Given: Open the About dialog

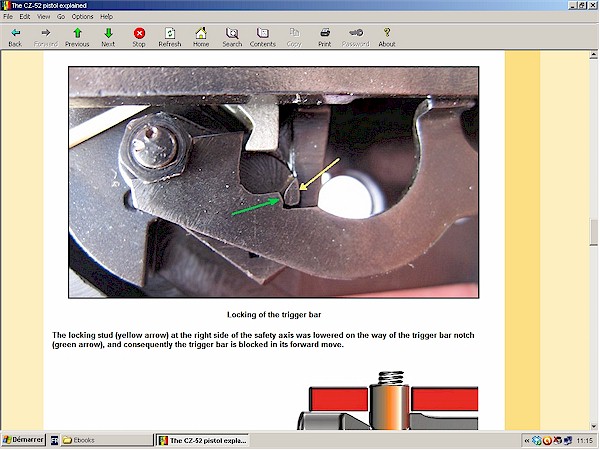Looking at the screenshot, I should 387,37.
